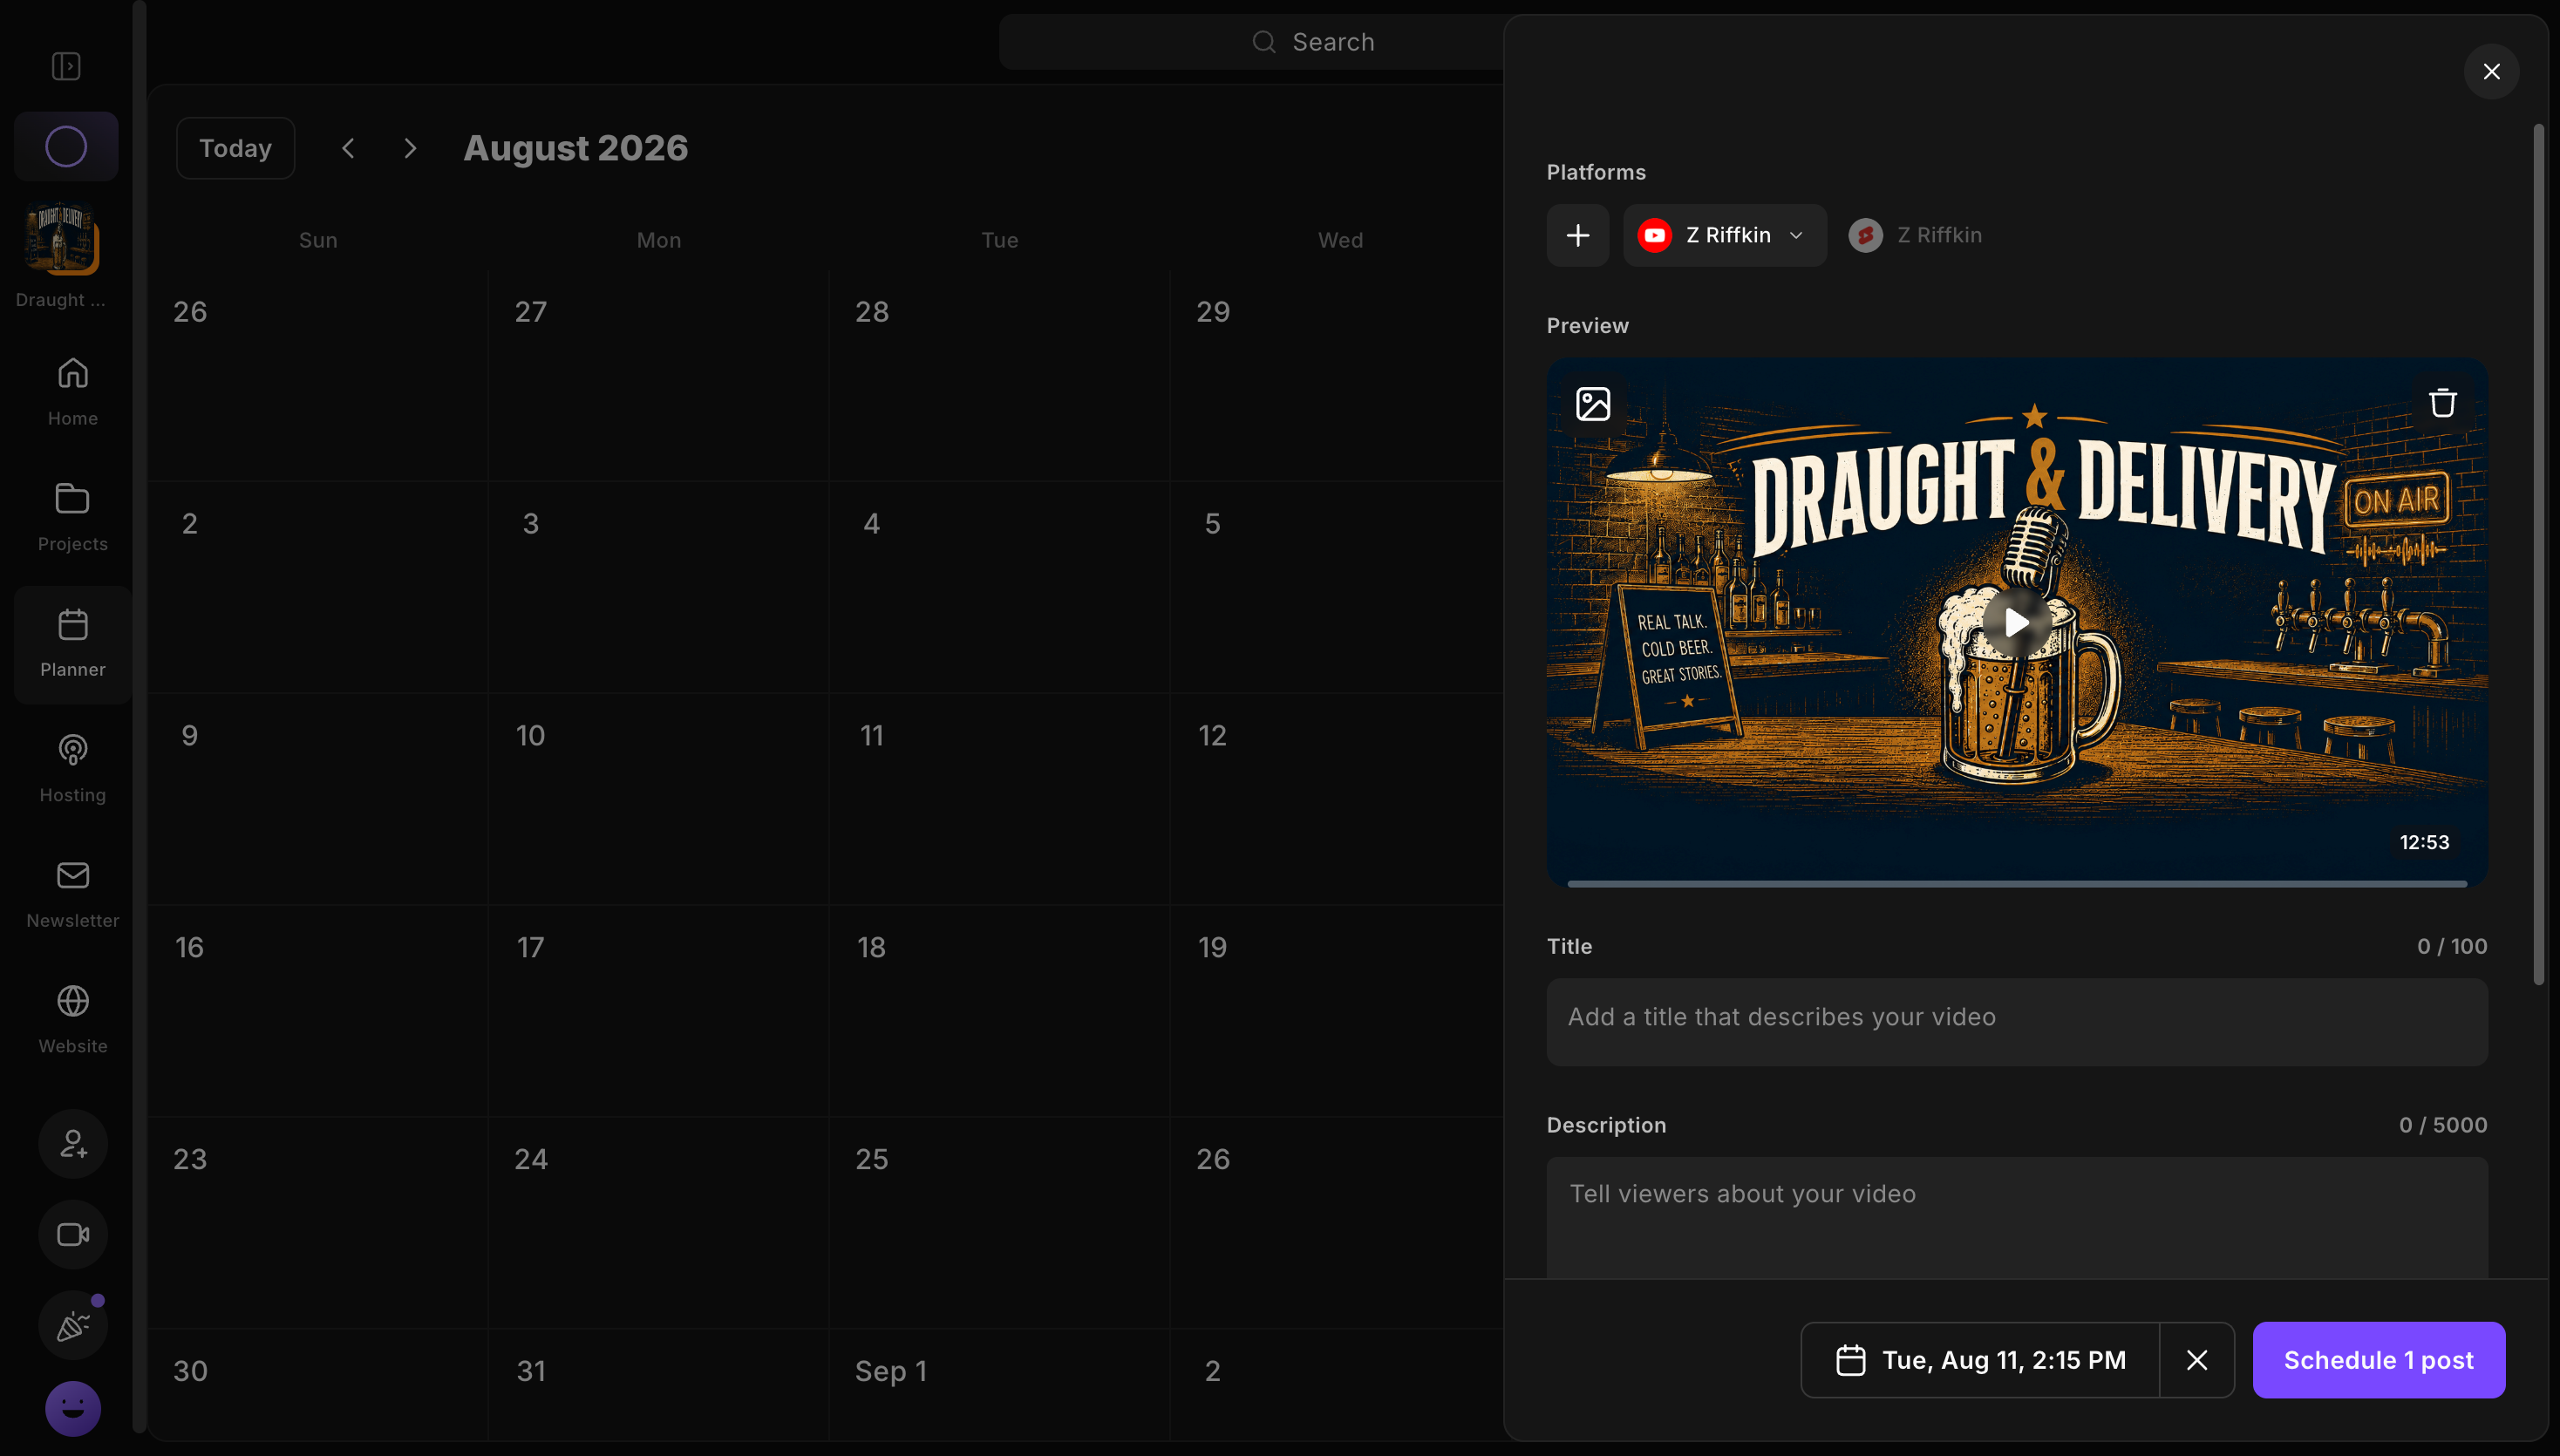Select Sep 1 calendar cell
Image resolution: width=2560 pixels, height=1456 pixels.
[x=999, y=1385]
